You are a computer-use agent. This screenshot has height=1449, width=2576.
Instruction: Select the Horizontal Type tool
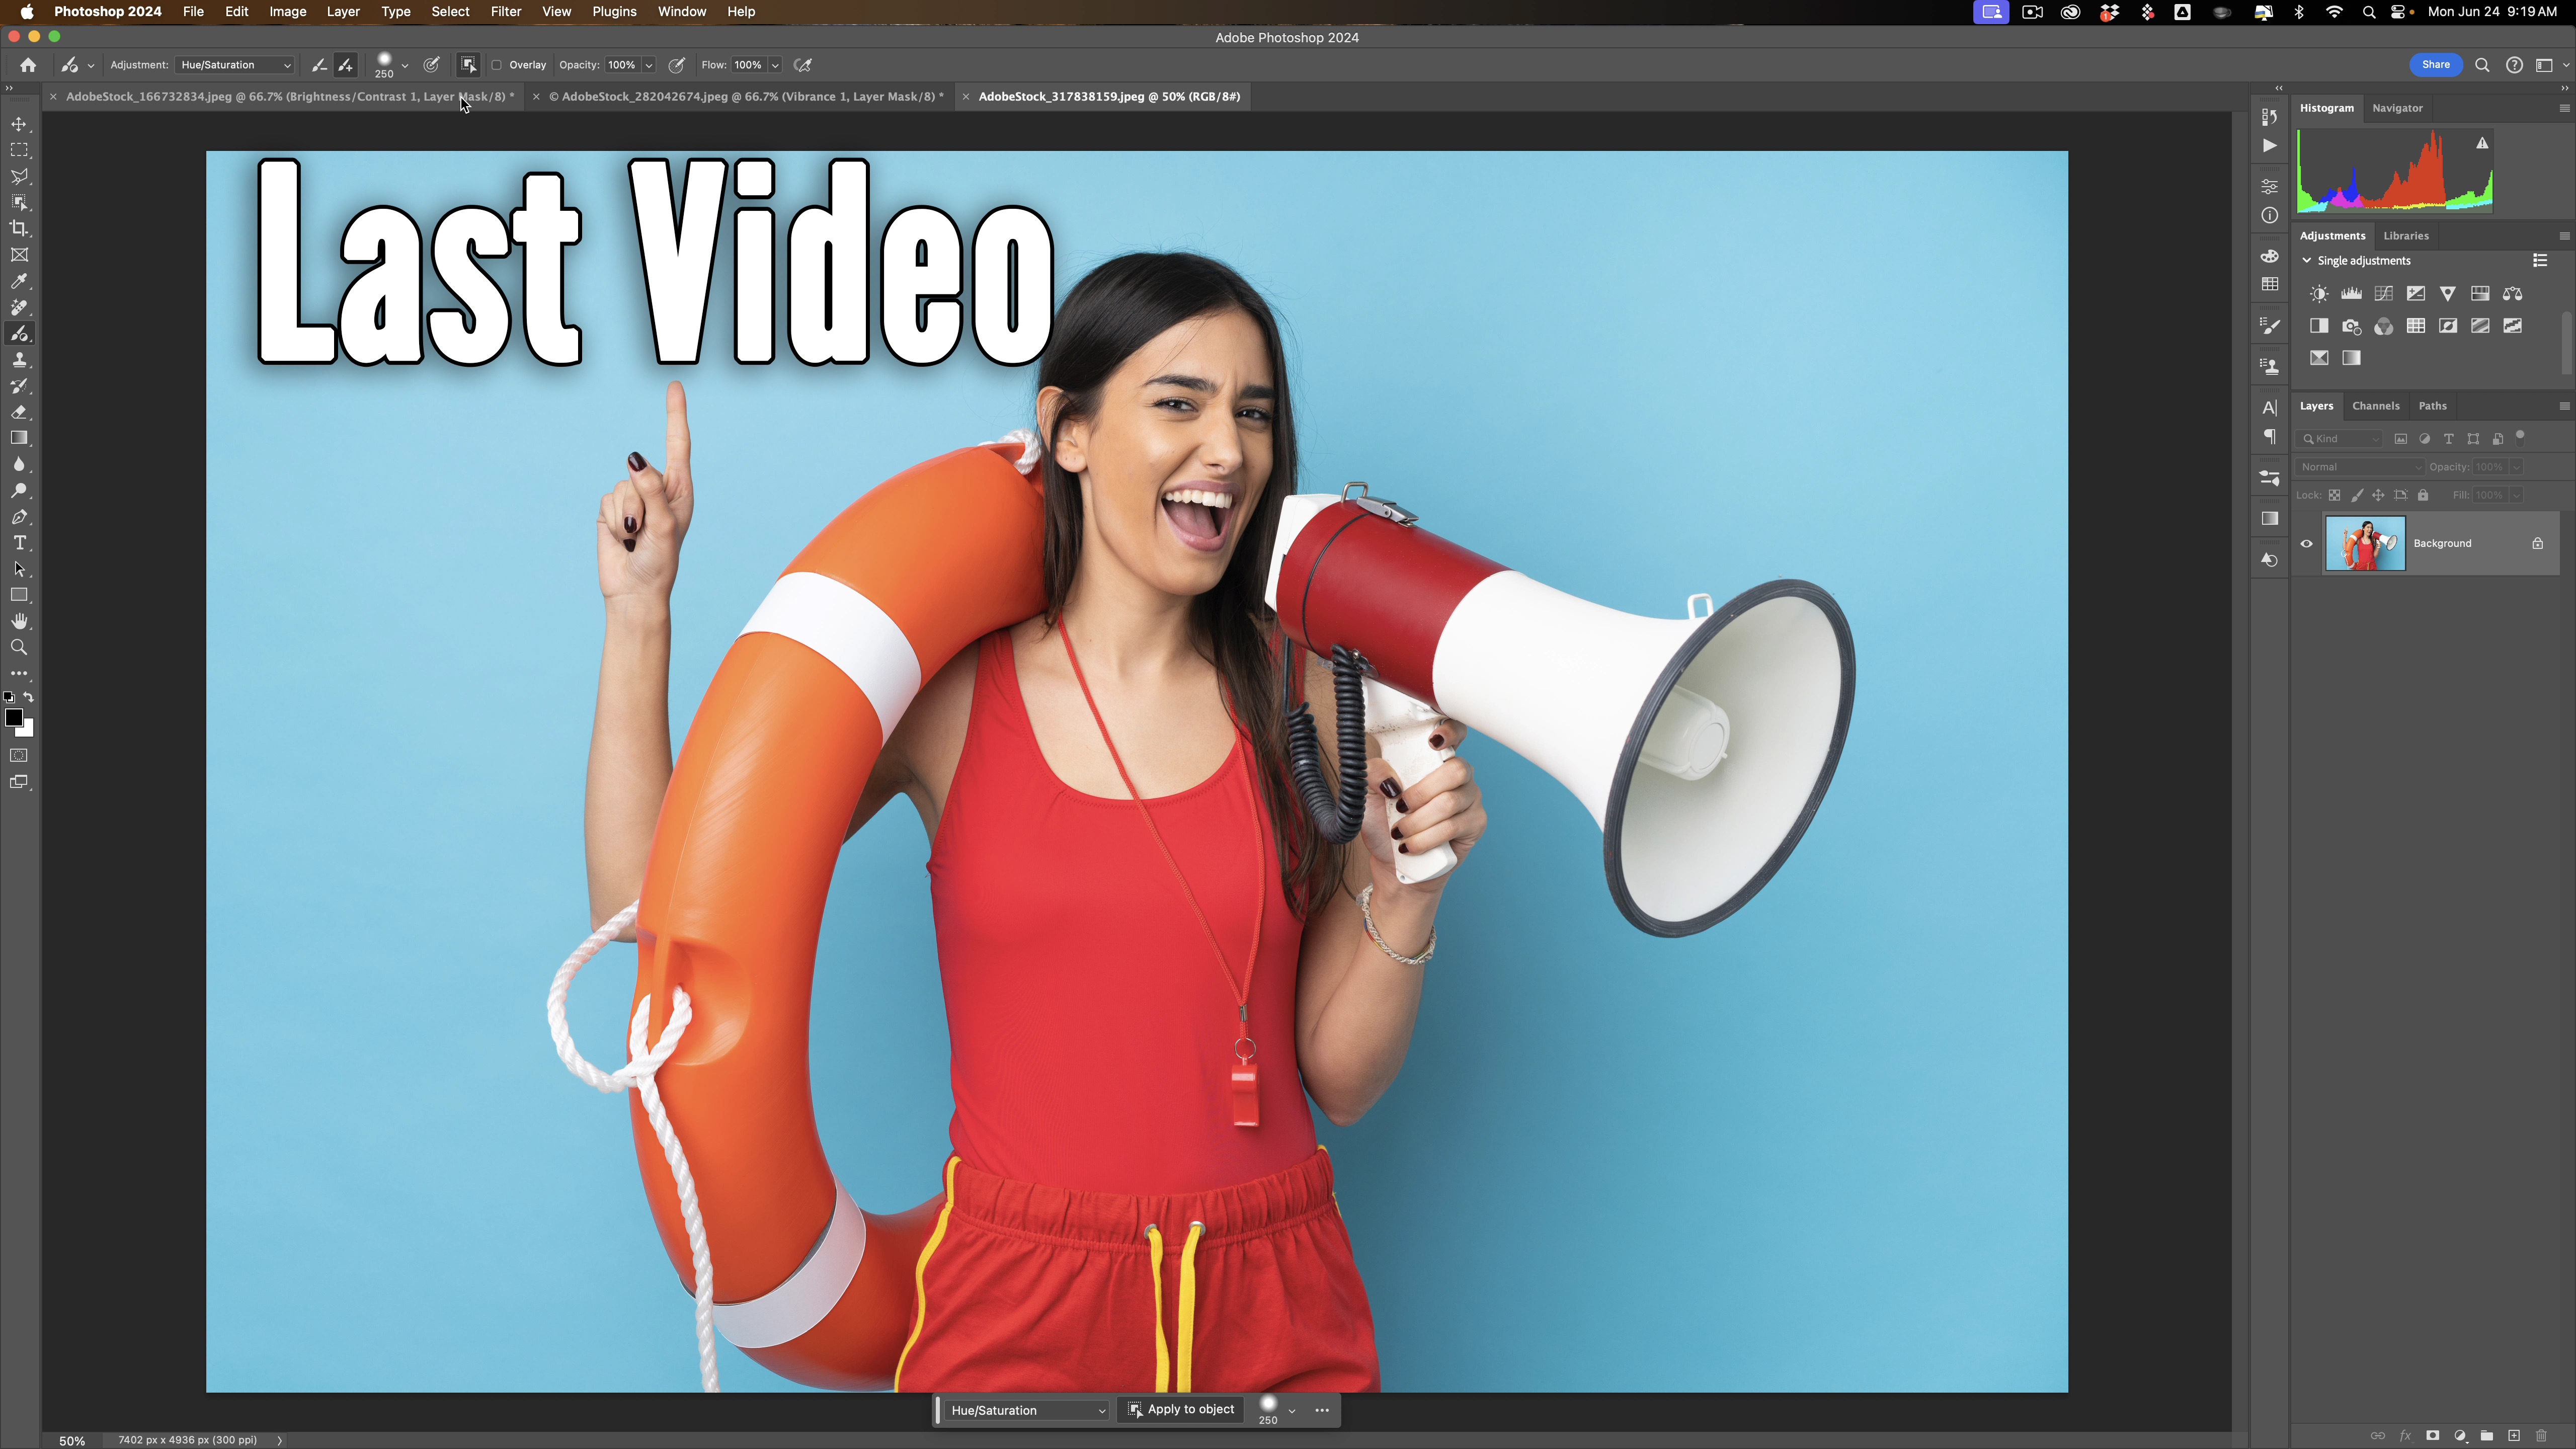click(x=20, y=543)
